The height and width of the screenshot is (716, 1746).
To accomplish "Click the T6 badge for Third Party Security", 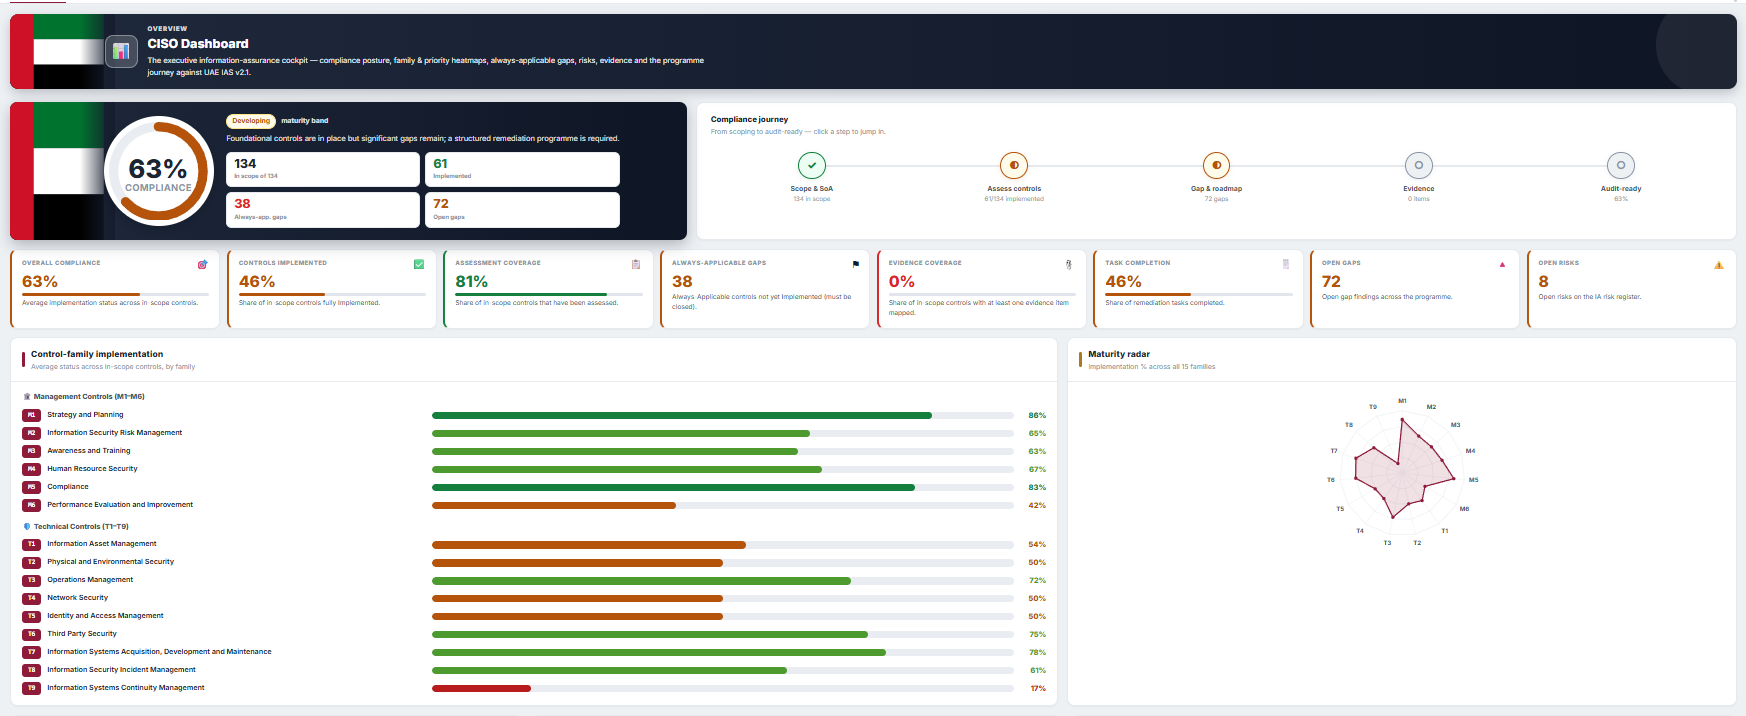I will [x=31, y=634].
